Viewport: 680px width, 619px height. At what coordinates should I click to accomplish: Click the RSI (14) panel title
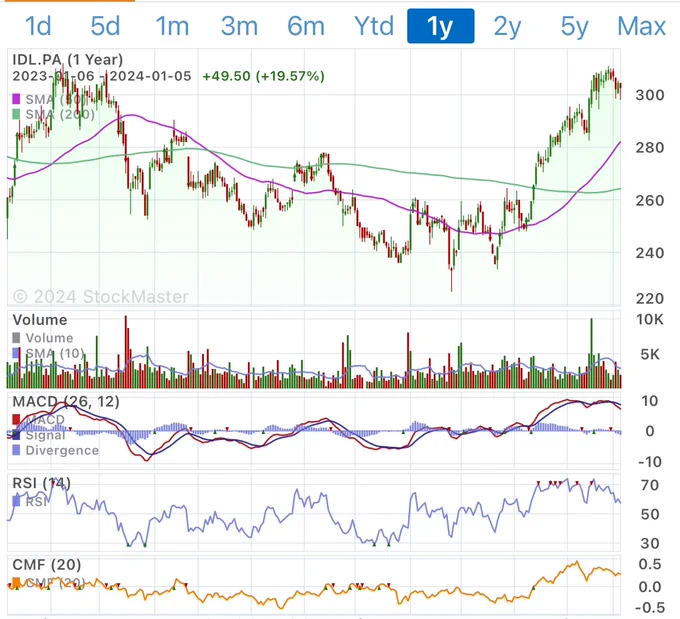coord(42,483)
